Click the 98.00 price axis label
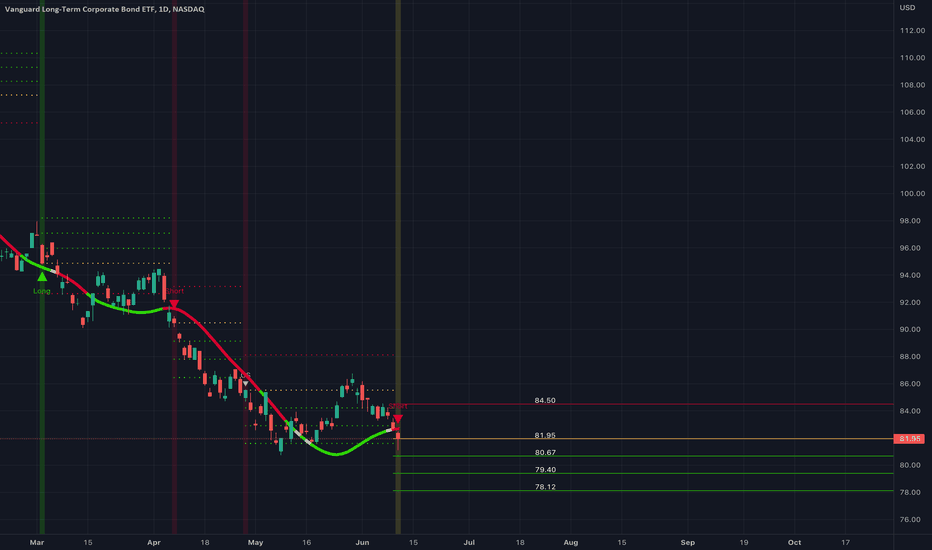 coord(912,221)
